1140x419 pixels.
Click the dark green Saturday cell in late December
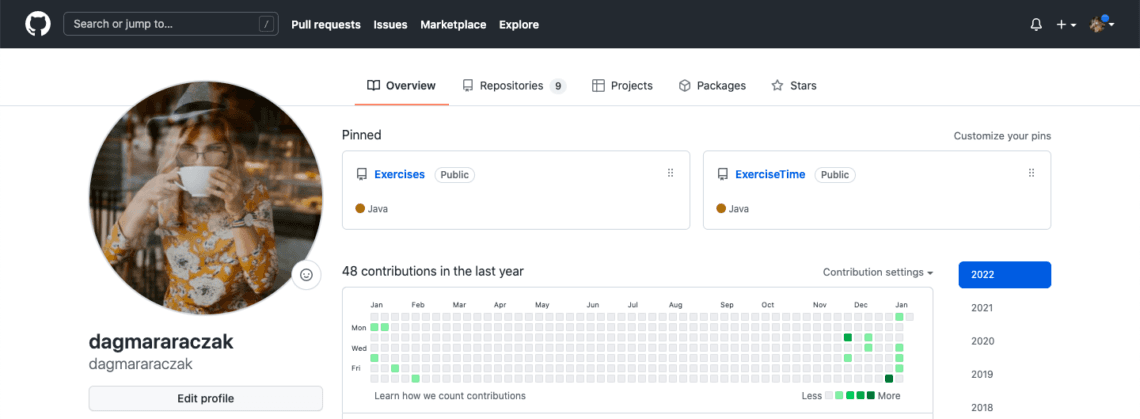click(889, 378)
